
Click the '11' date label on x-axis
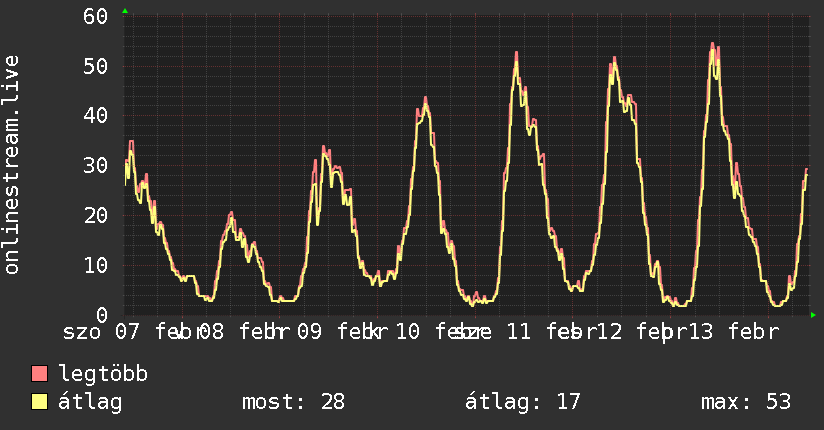pos(518,332)
